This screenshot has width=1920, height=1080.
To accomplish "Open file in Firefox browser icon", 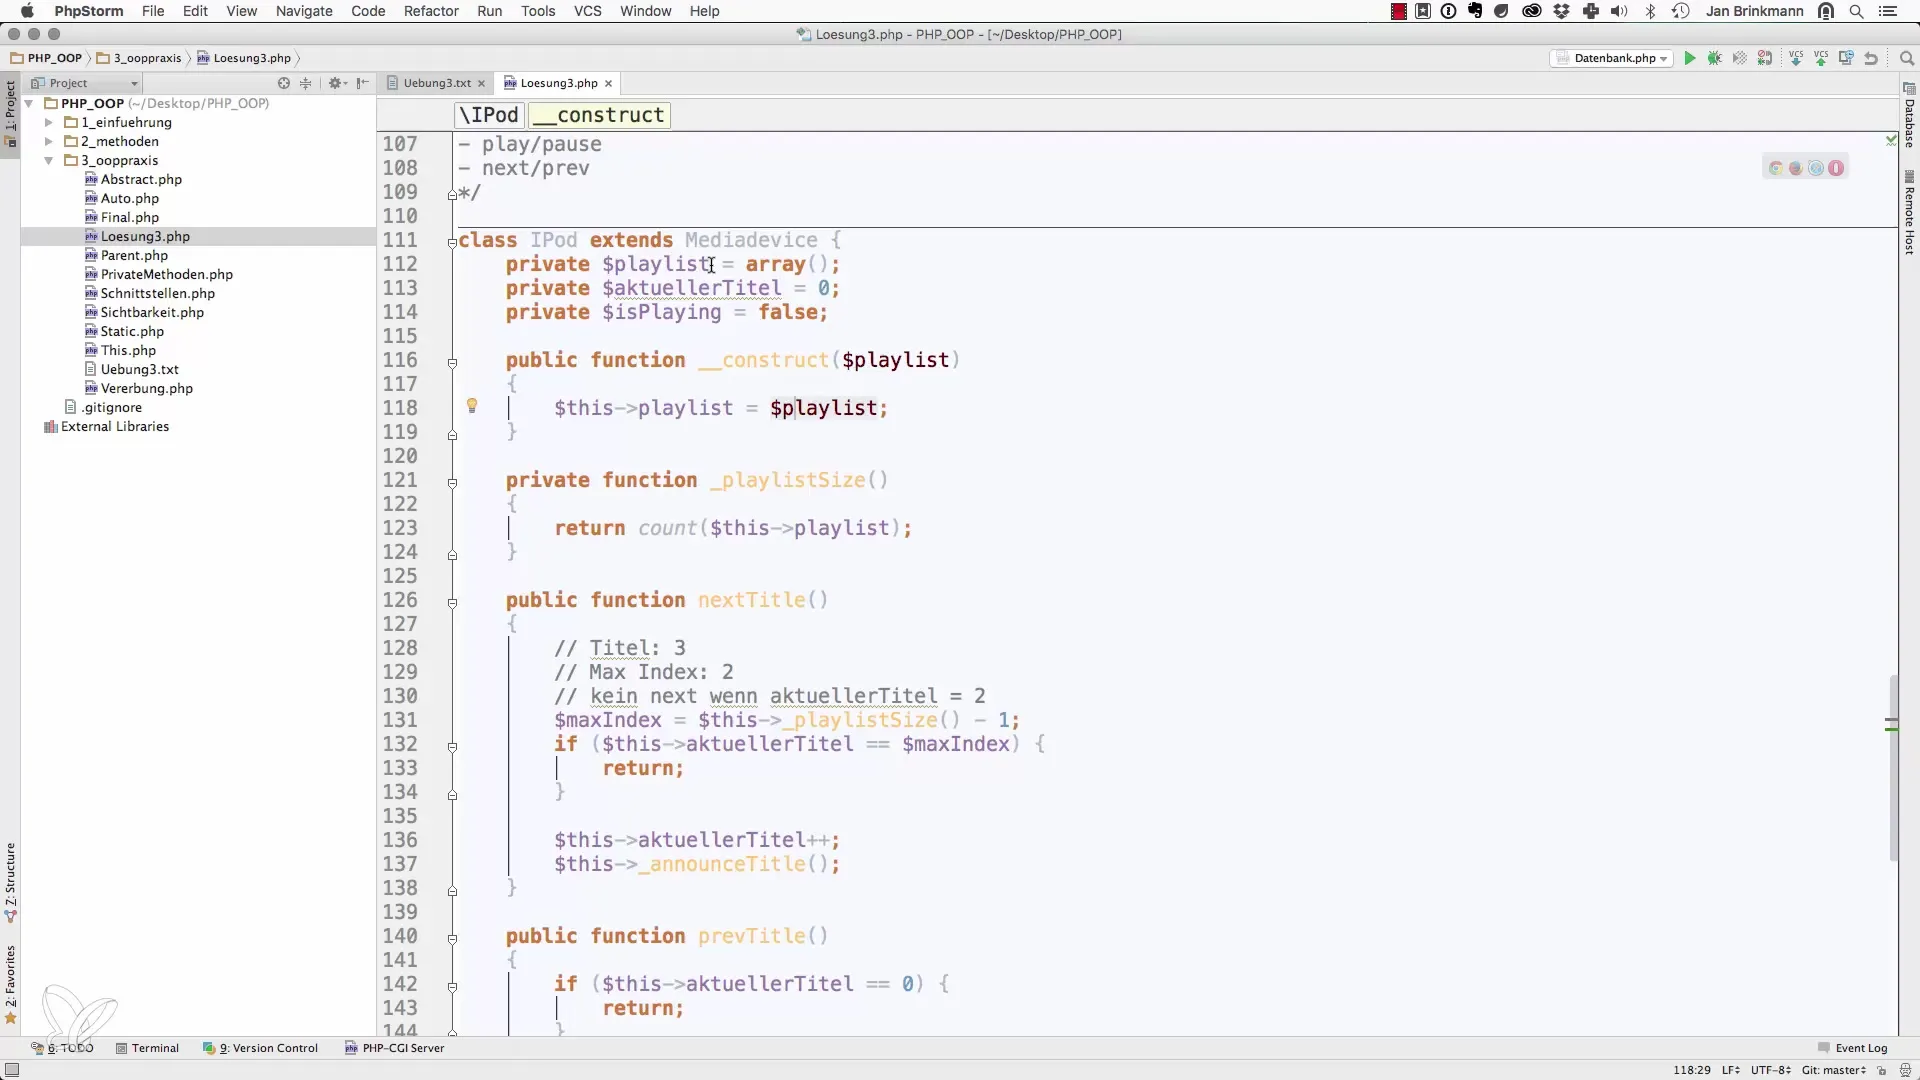I will [1796, 168].
